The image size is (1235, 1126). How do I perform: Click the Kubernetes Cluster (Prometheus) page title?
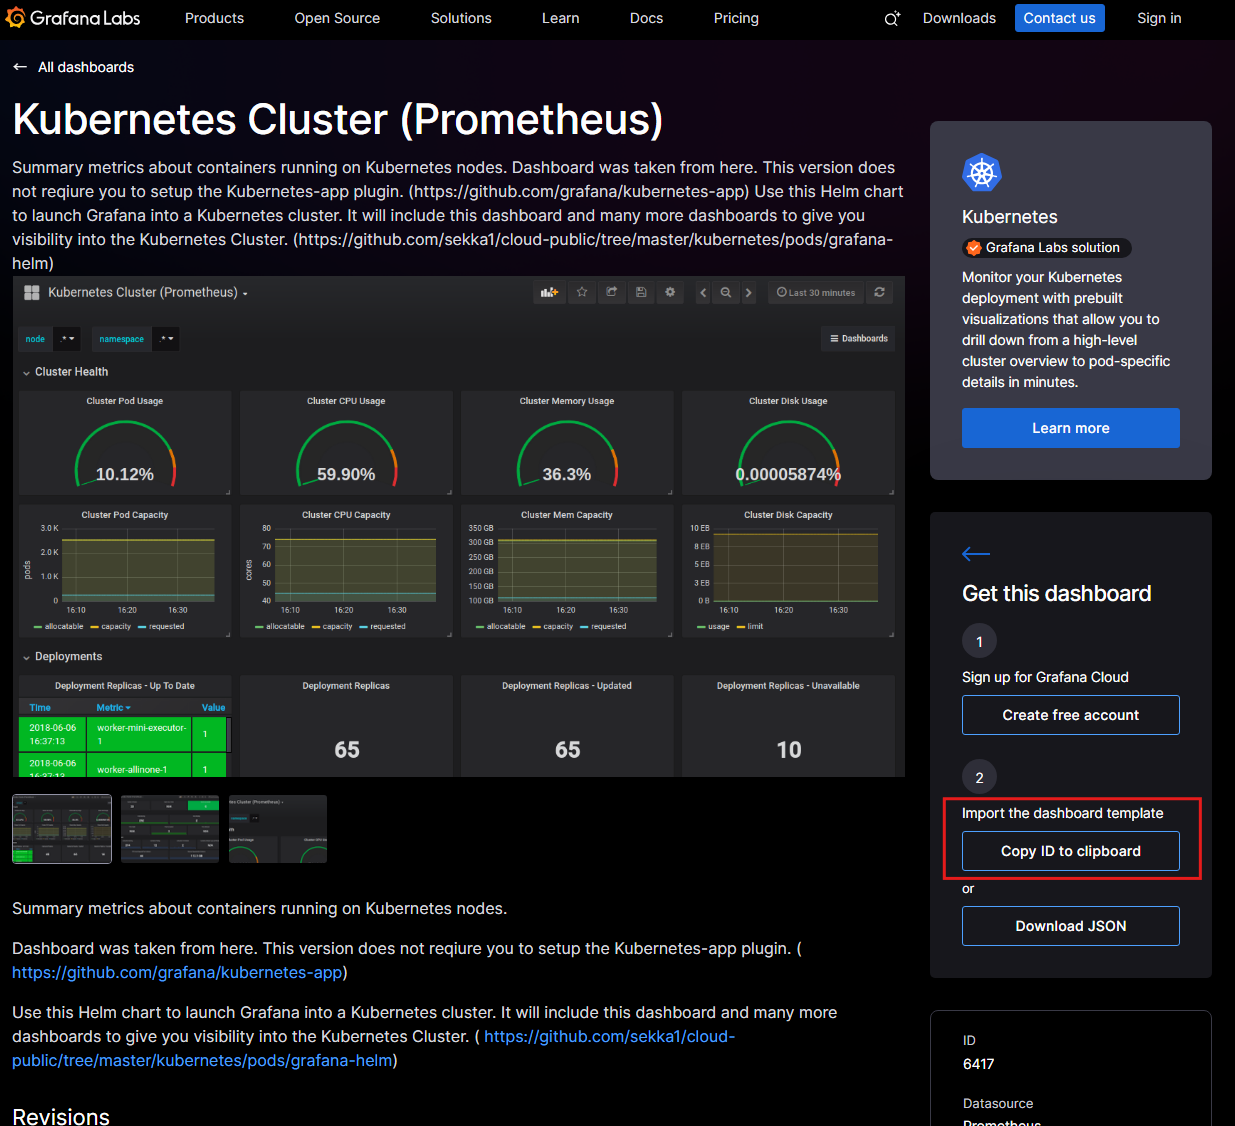pos(338,119)
